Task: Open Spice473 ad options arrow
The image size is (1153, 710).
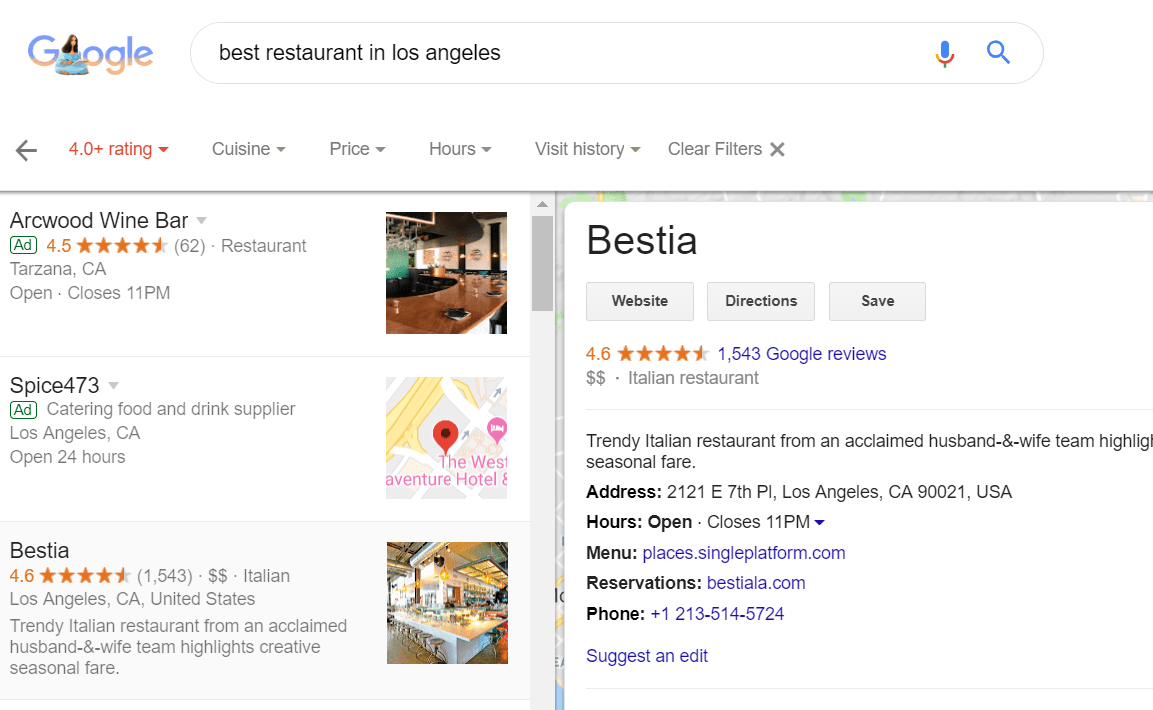Action: [114, 385]
